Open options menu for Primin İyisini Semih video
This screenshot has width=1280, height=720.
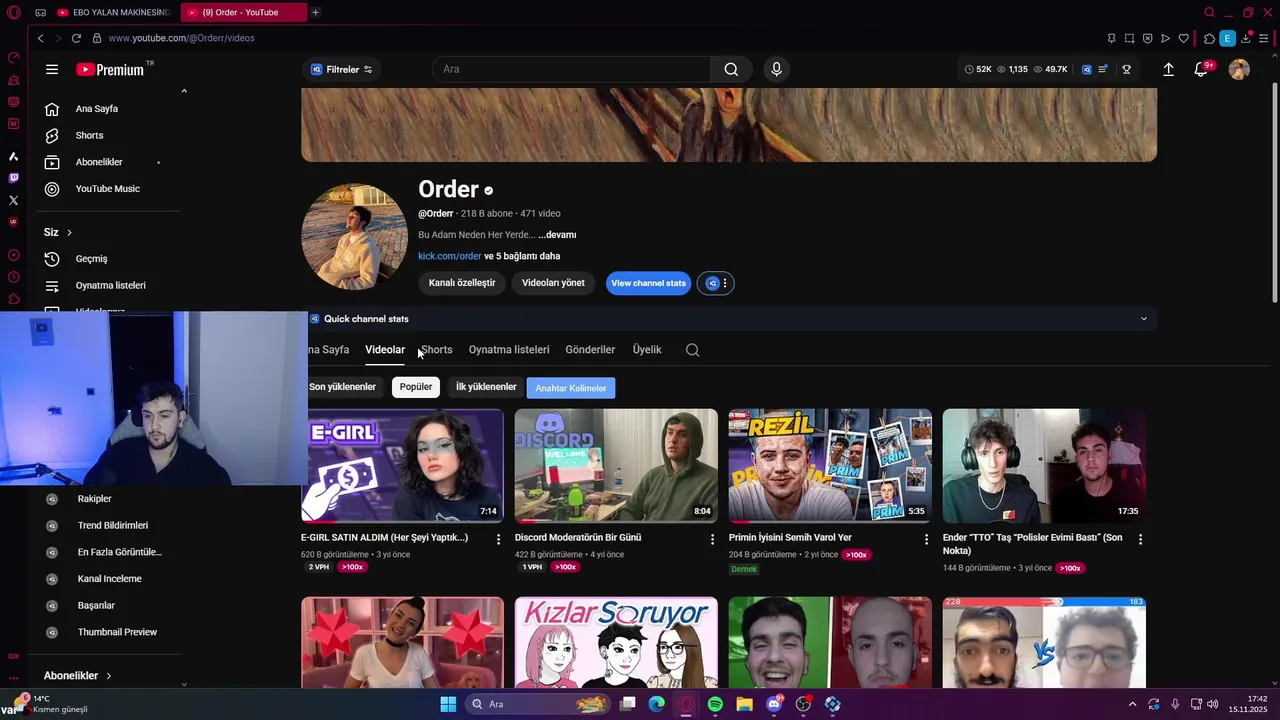click(926, 539)
